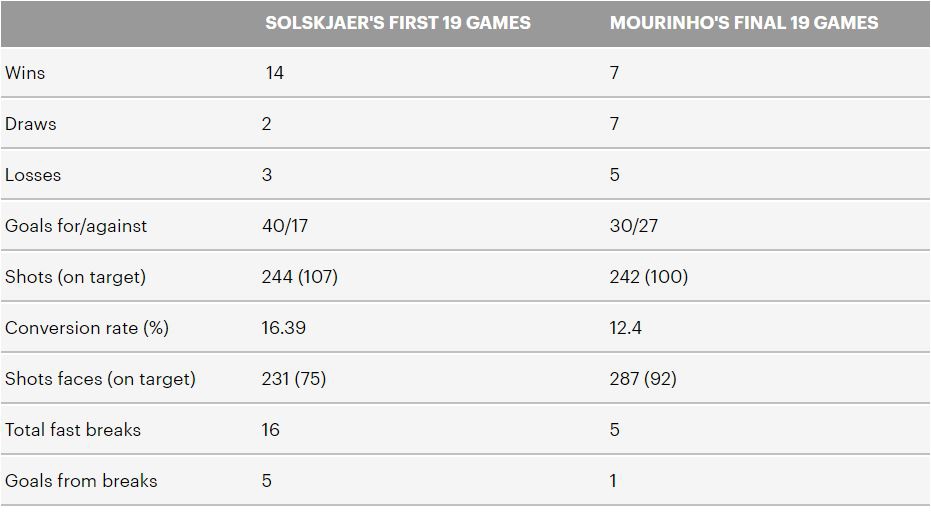Click the Solskjaer's First 19 Games column header
This screenshot has height=515, width=931.
[397, 23]
